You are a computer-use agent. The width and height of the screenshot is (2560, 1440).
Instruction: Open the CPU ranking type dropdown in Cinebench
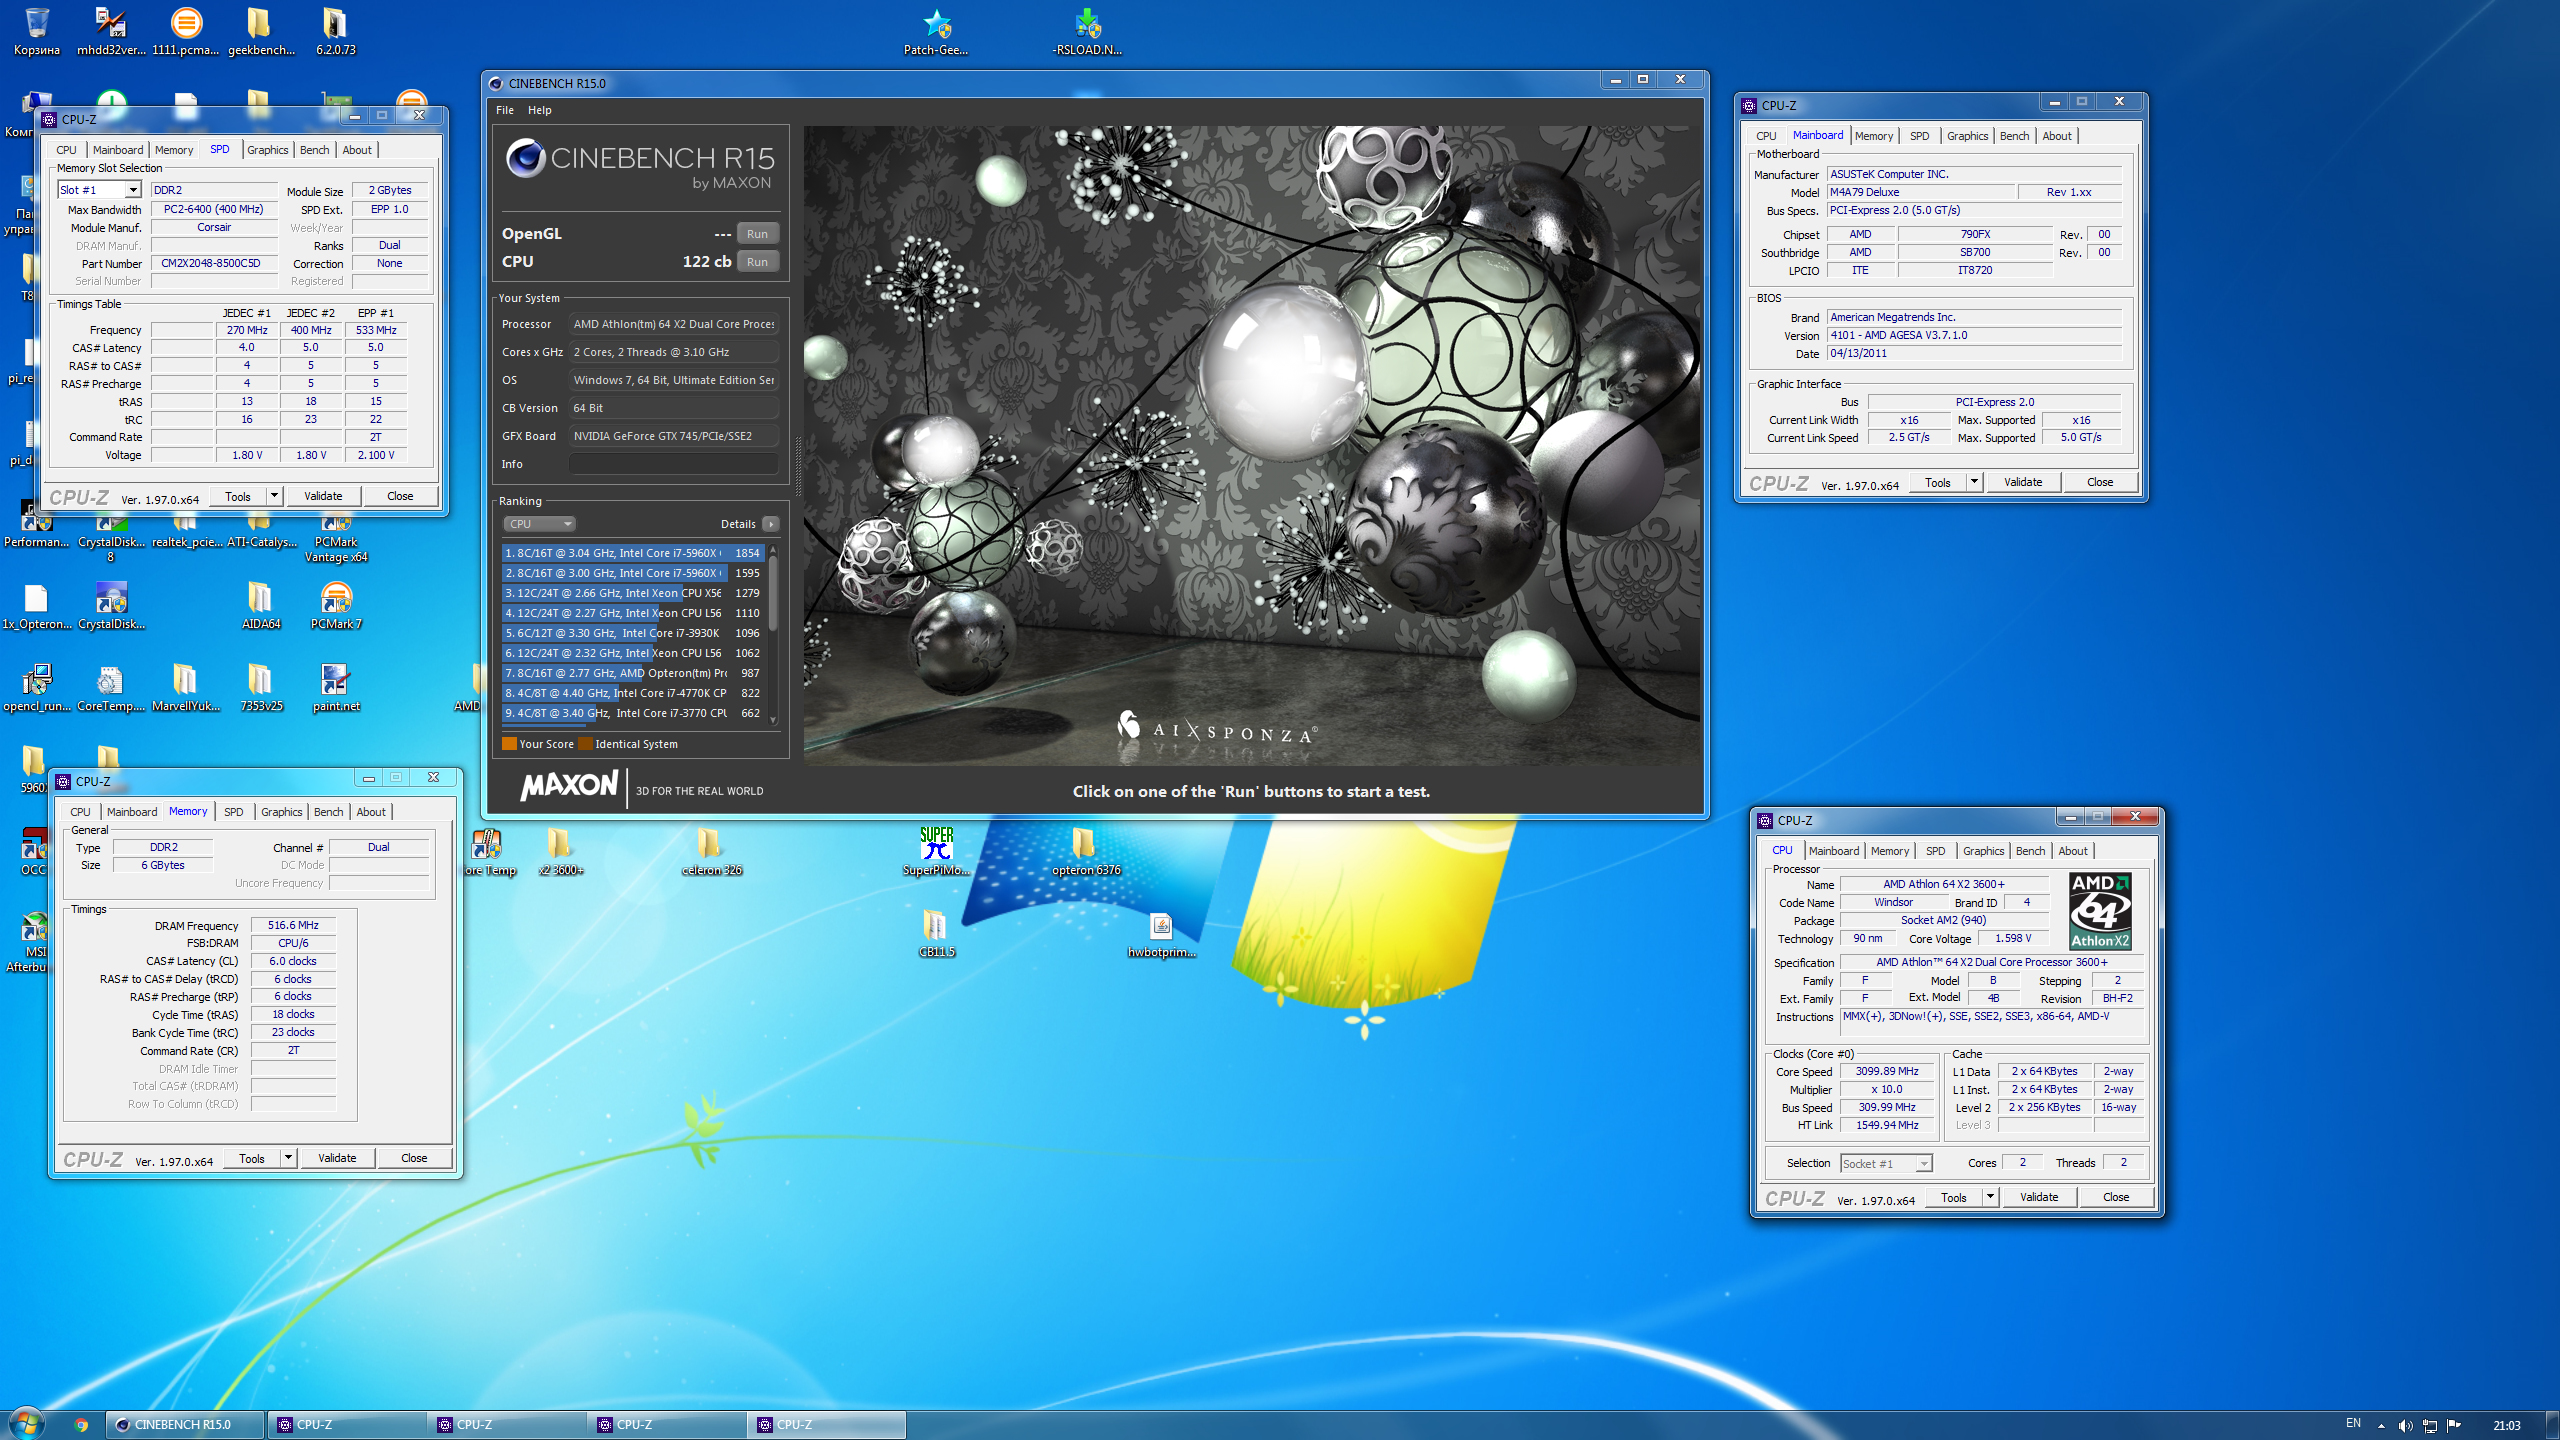[539, 523]
